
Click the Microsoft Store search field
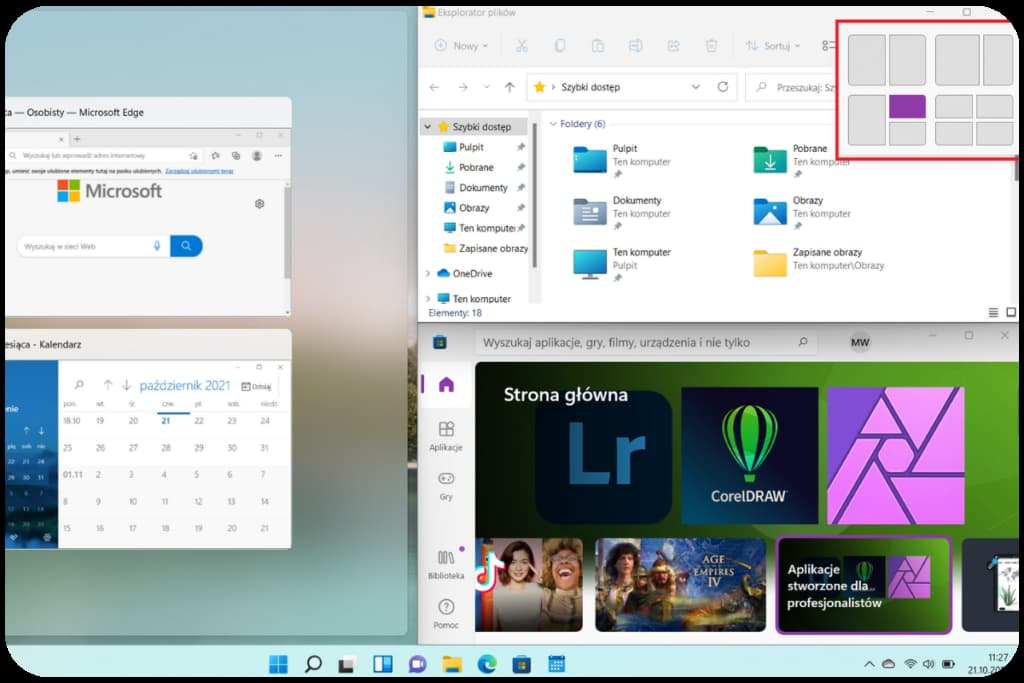(640, 342)
